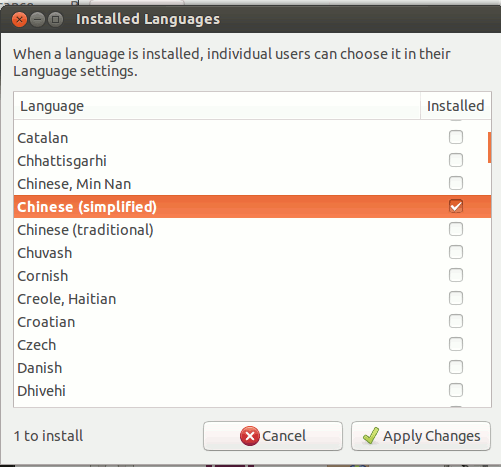Select the Creole, Haitian row
Viewport: 501px width, 467px height.
point(252,299)
